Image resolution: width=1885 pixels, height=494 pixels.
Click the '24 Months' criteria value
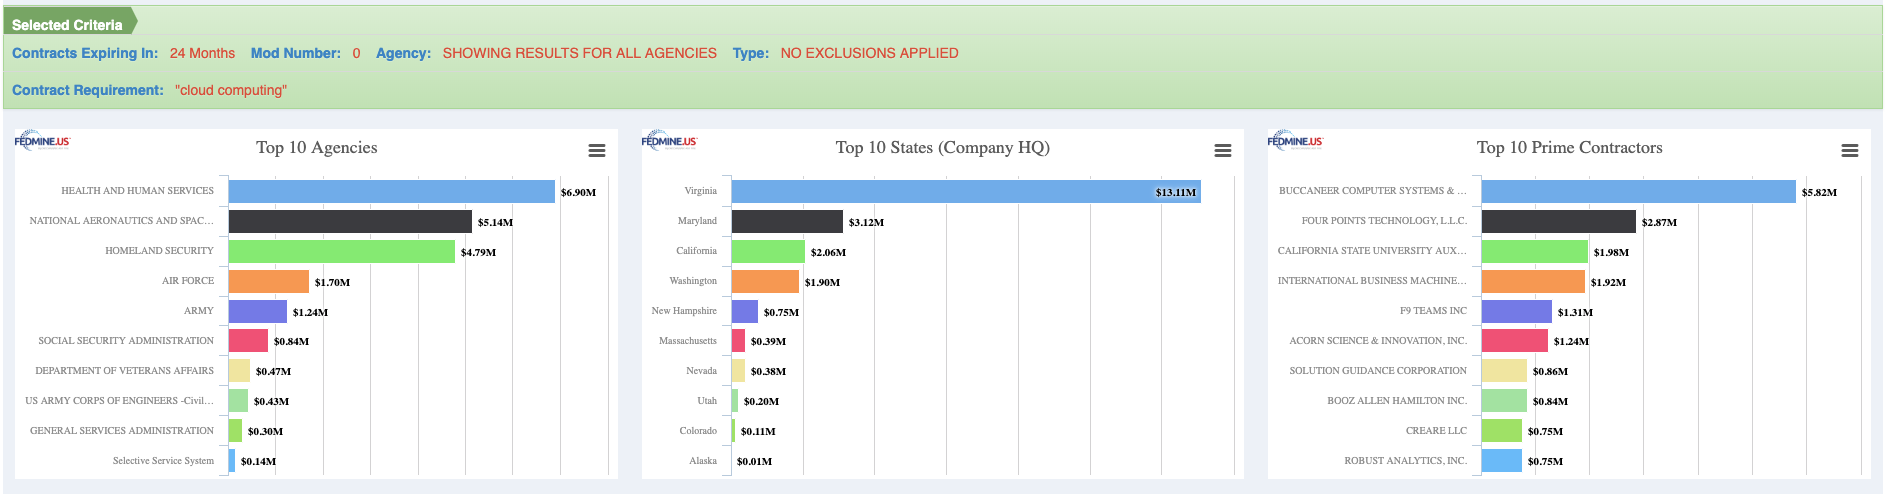tap(202, 53)
